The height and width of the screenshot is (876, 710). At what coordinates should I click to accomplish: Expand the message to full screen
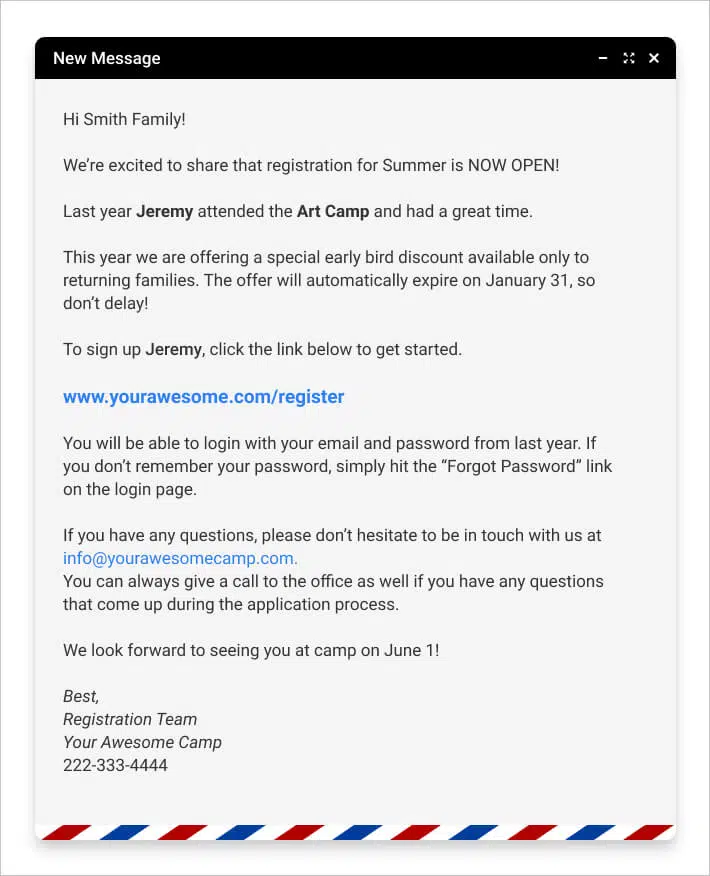629,58
